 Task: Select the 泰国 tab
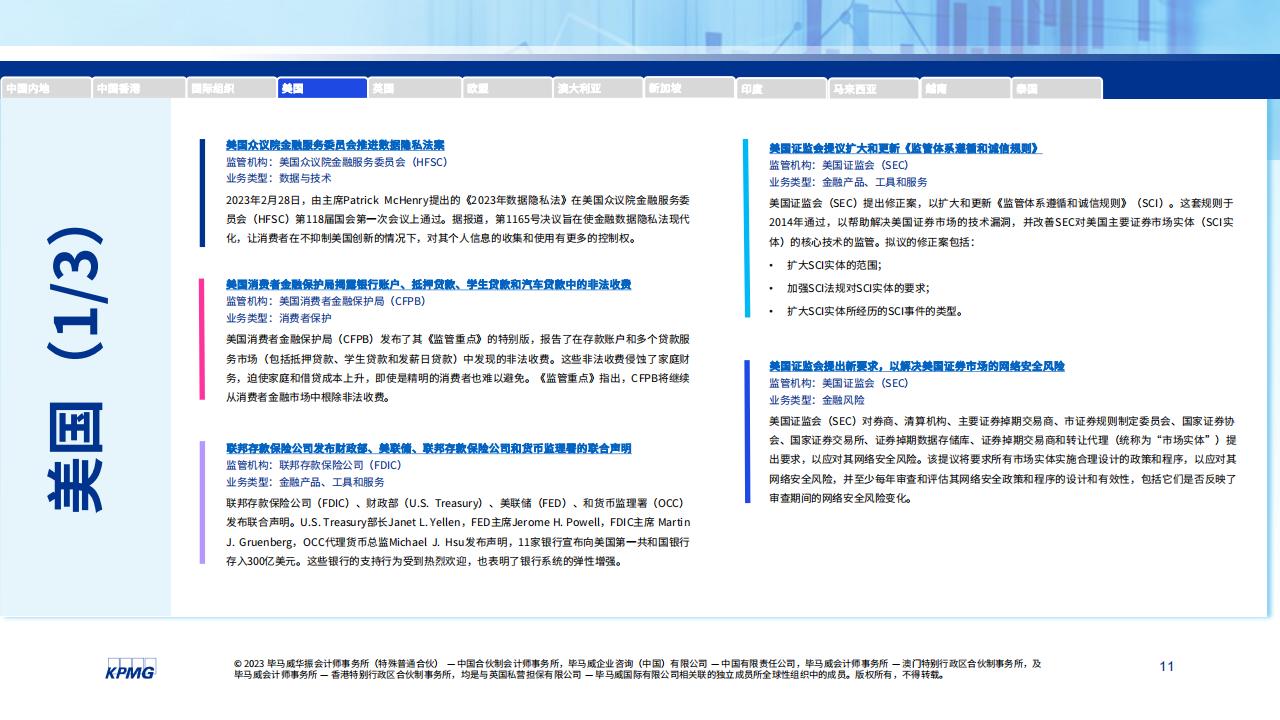coord(1057,88)
